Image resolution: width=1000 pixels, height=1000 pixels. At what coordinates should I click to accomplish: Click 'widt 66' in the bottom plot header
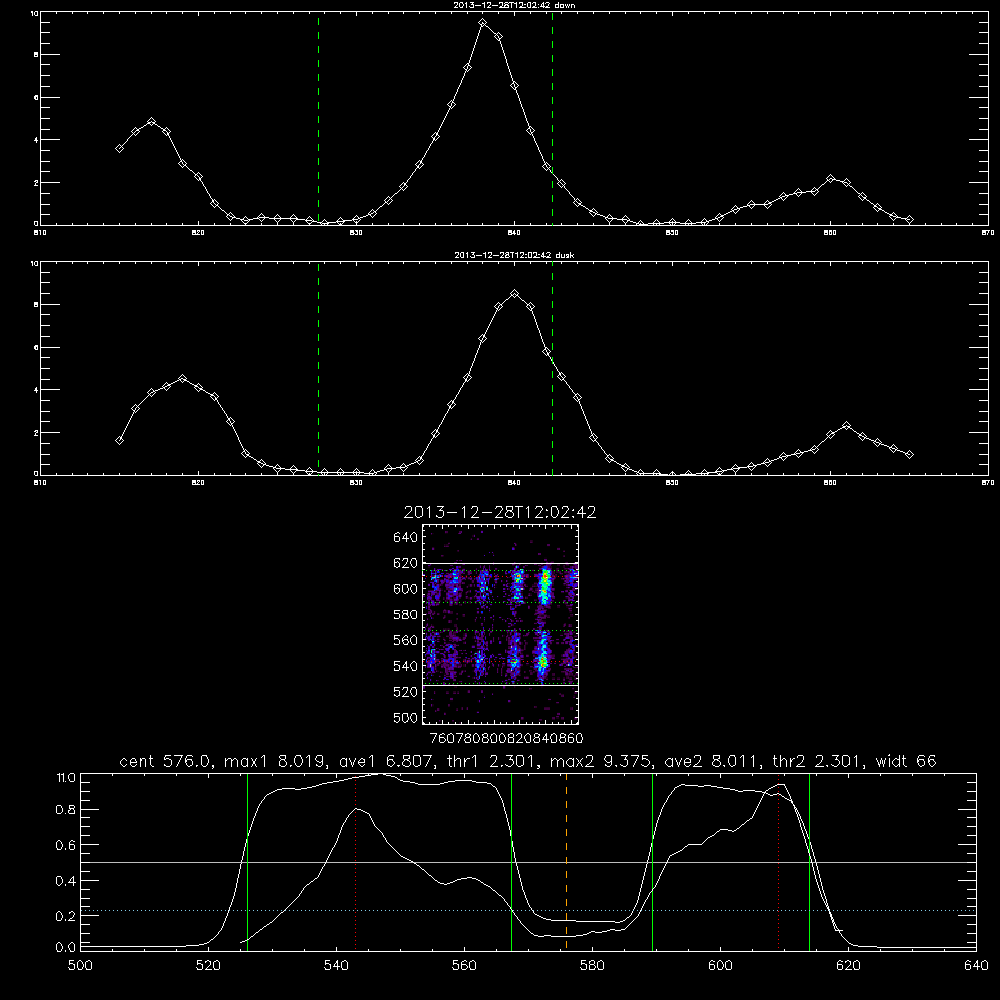click(x=906, y=761)
